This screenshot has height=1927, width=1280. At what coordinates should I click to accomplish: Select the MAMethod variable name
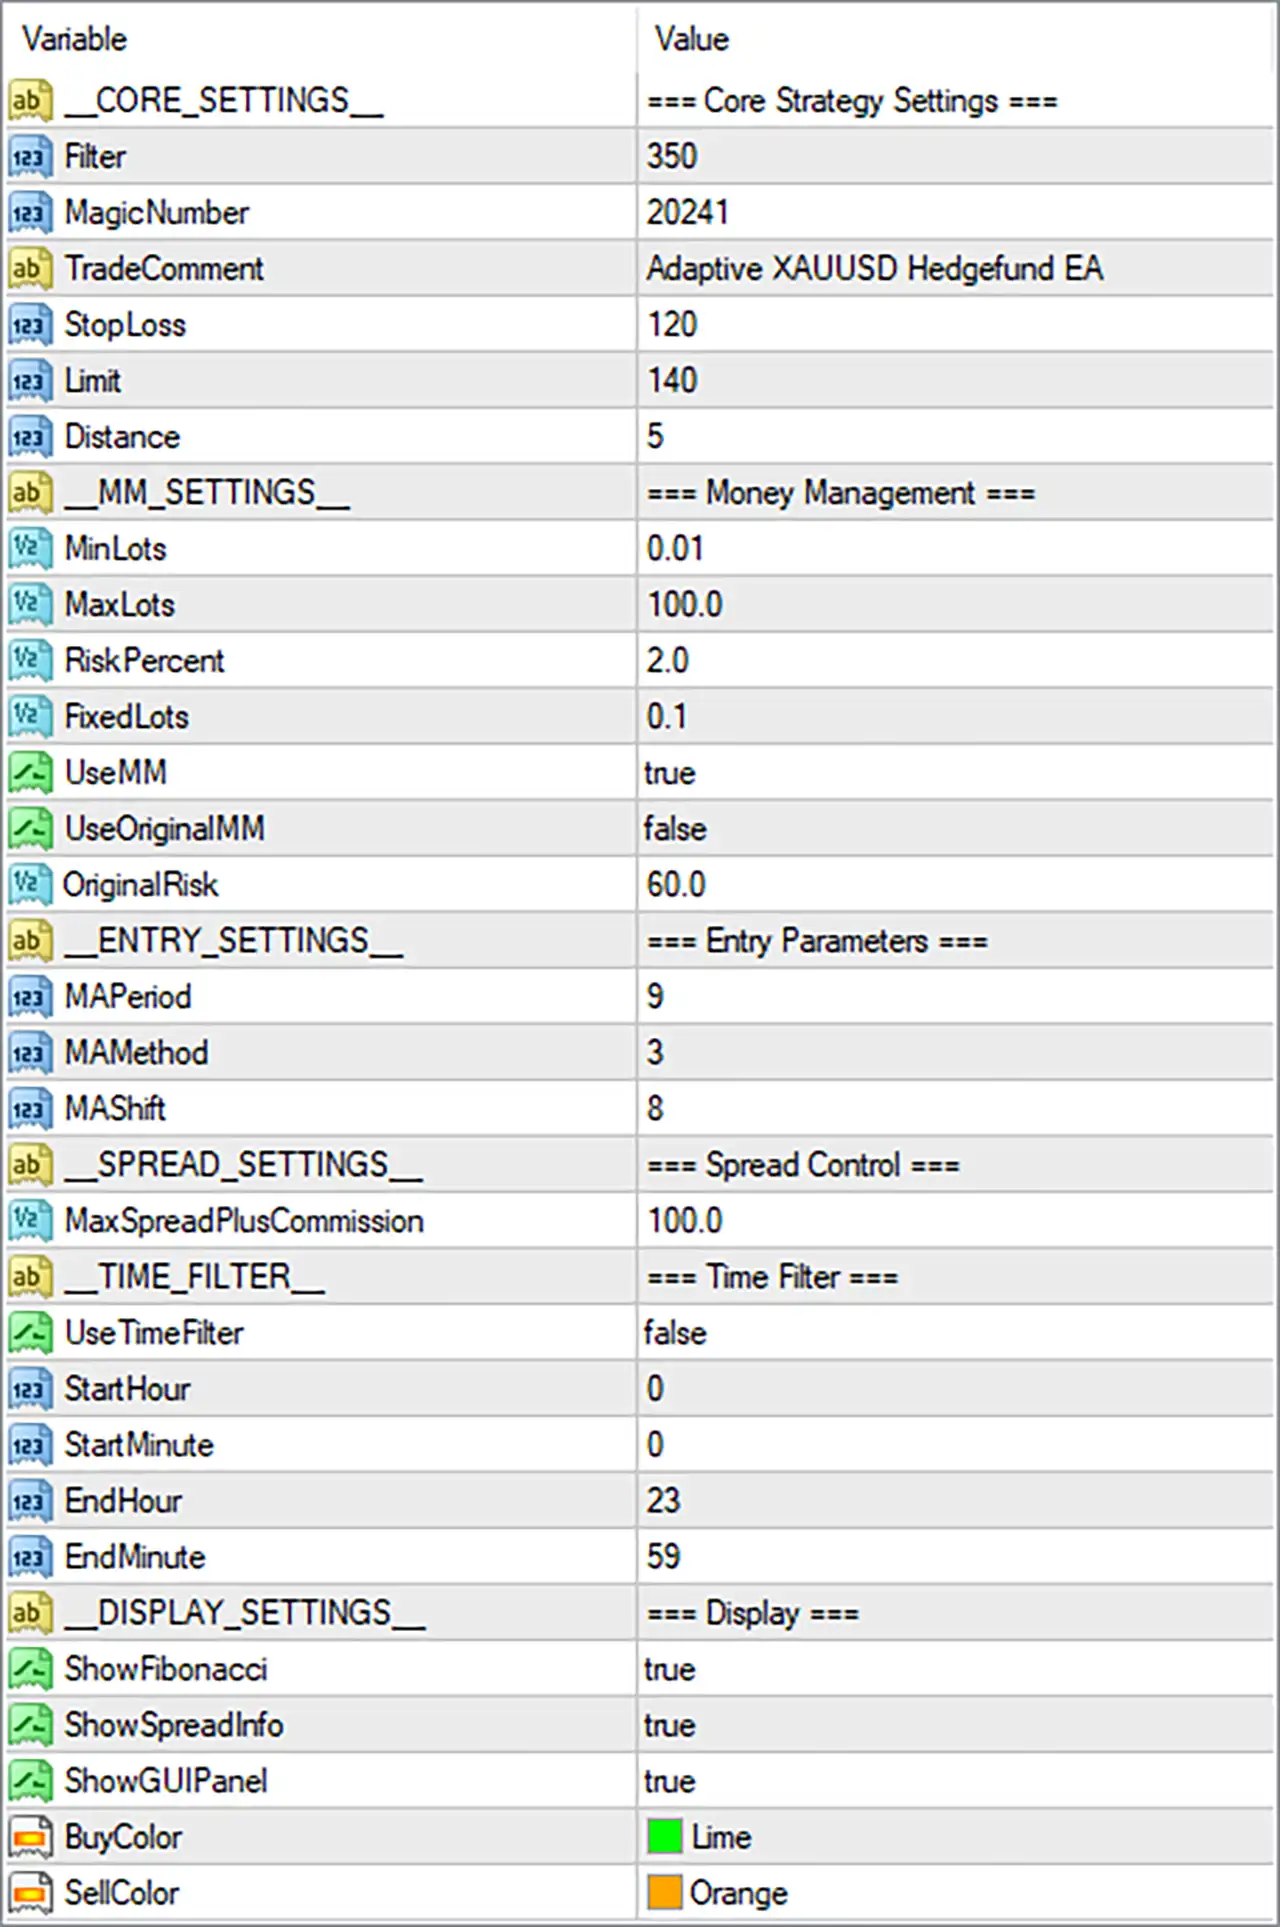click(137, 1053)
